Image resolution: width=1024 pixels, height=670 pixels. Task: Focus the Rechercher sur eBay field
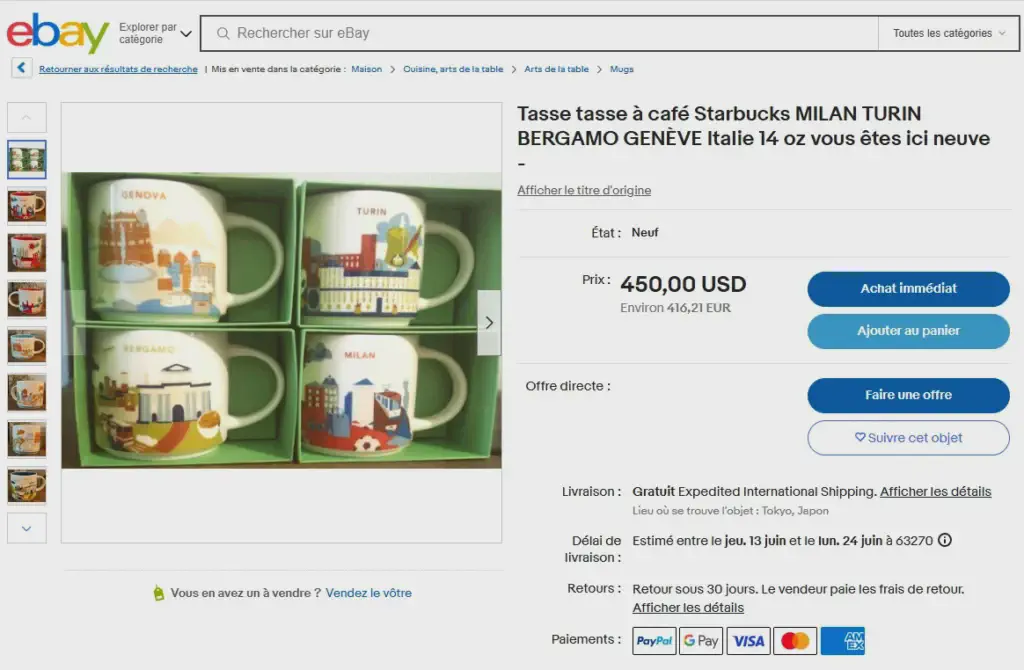coord(539,33)
